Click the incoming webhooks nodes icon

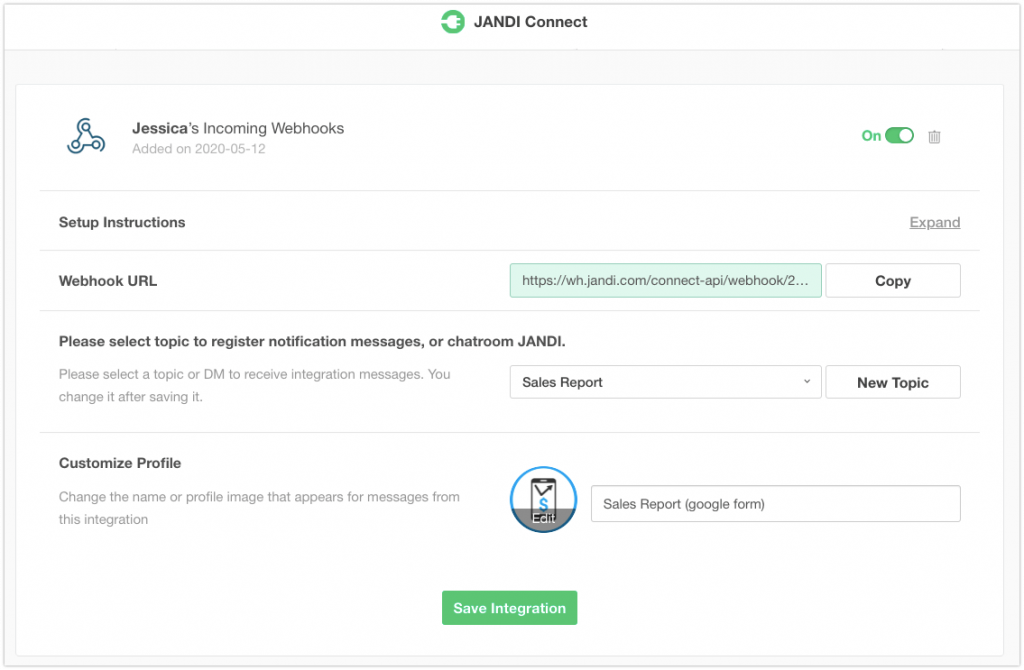[86, 135]
